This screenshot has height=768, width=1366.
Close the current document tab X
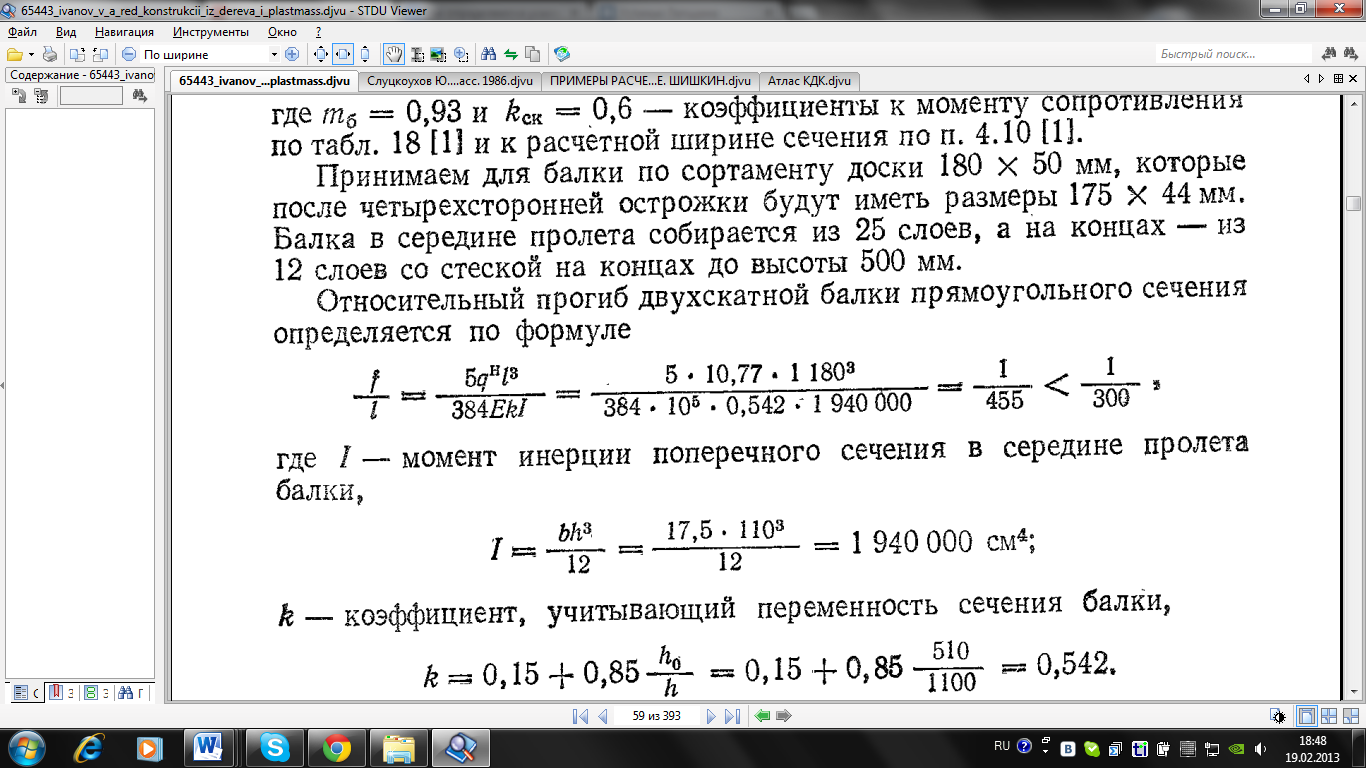(1351, 79)
